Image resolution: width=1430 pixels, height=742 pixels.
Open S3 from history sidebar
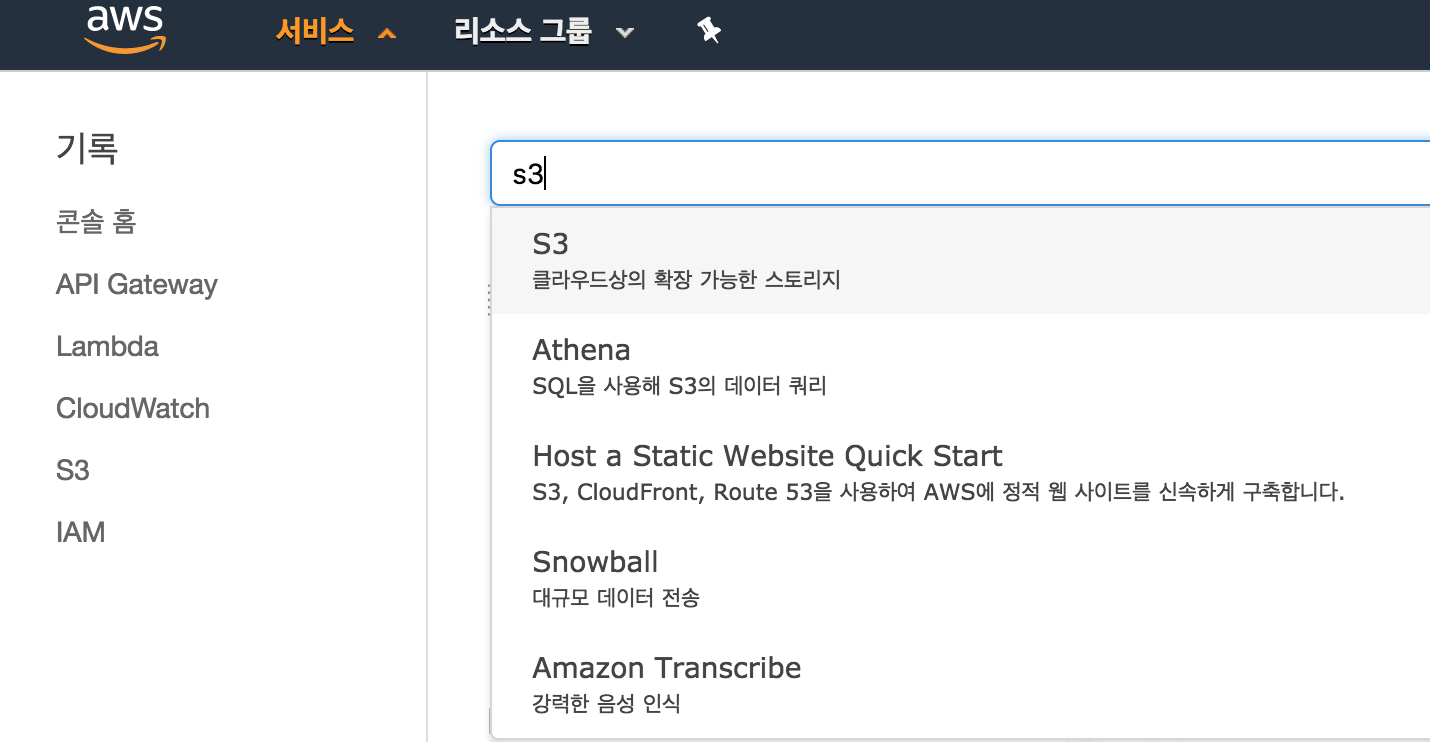(x=73, y=470)
